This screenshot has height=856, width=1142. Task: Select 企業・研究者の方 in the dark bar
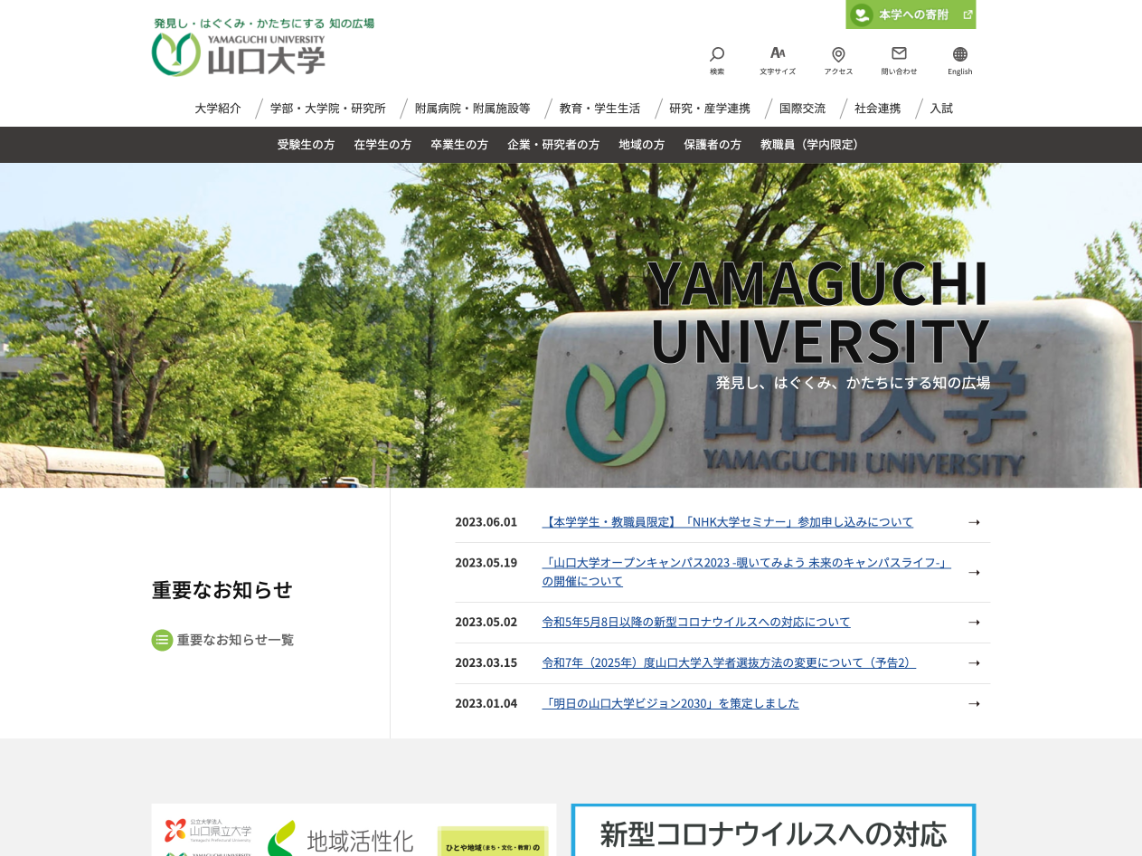pos(554,145)
